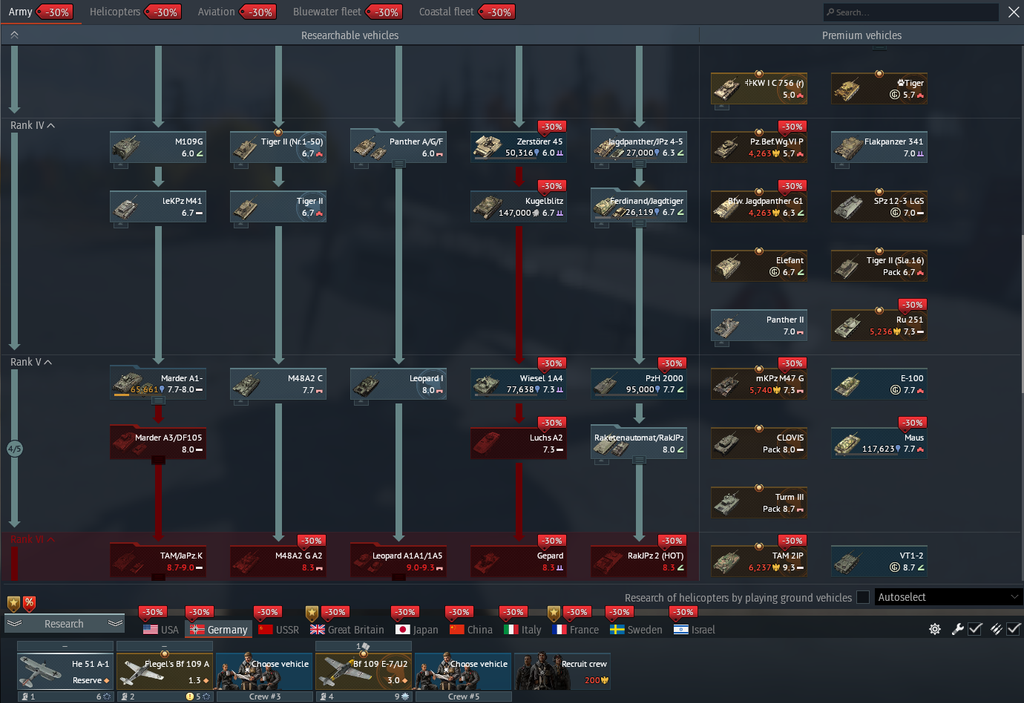Select Flegel's Bf 109 A crew slot
The width and height of the screenshot is (1024, 703).
pos(165,672)
